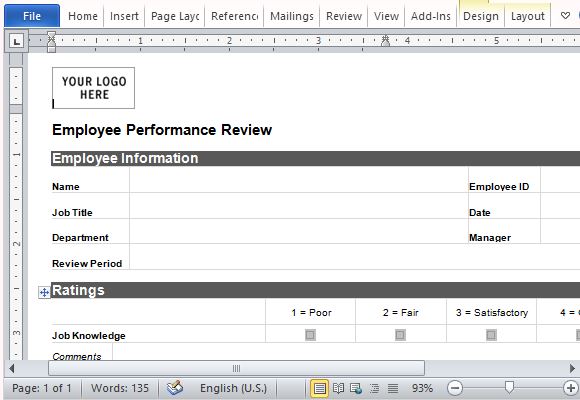Minimize the ribbon with caret icon
The image size is (580, 400).
565,16
